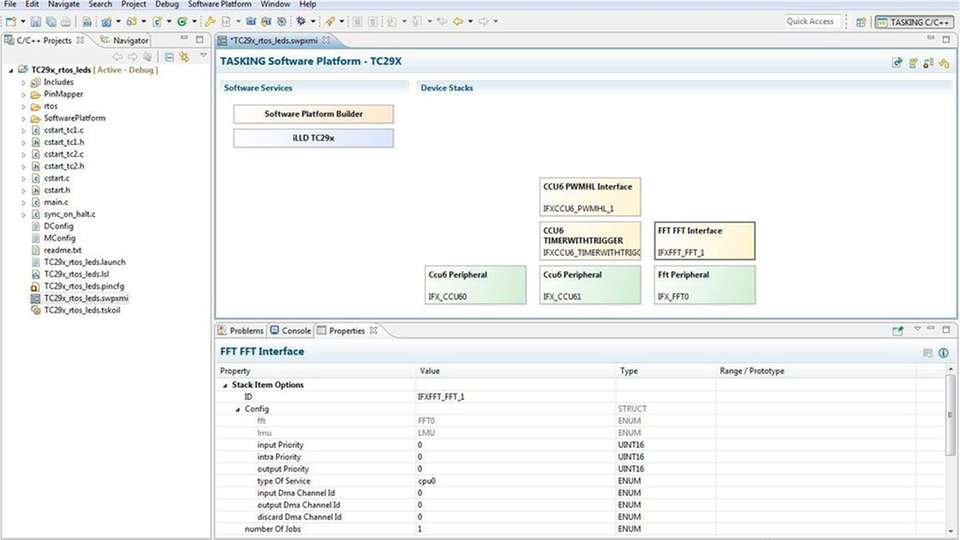This screenshot has width=960, height=540.
Task: Click the wrench build-settings icon in the toolbar
Action: (x=210, y=21)
